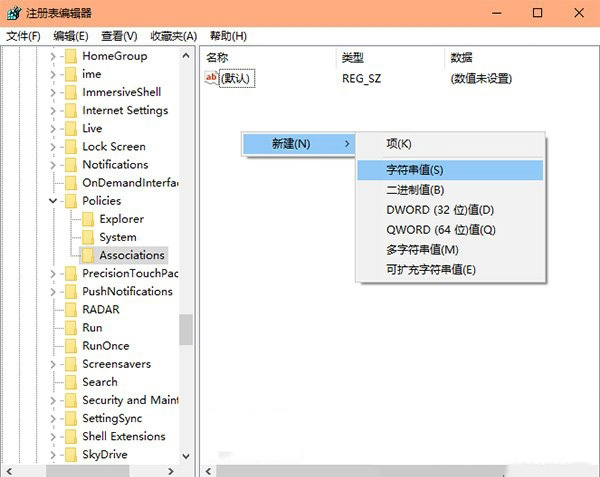This screenshot has width=600, height=477.
Task: Expand the PrecisionTouchPad key
Action: 53,274
